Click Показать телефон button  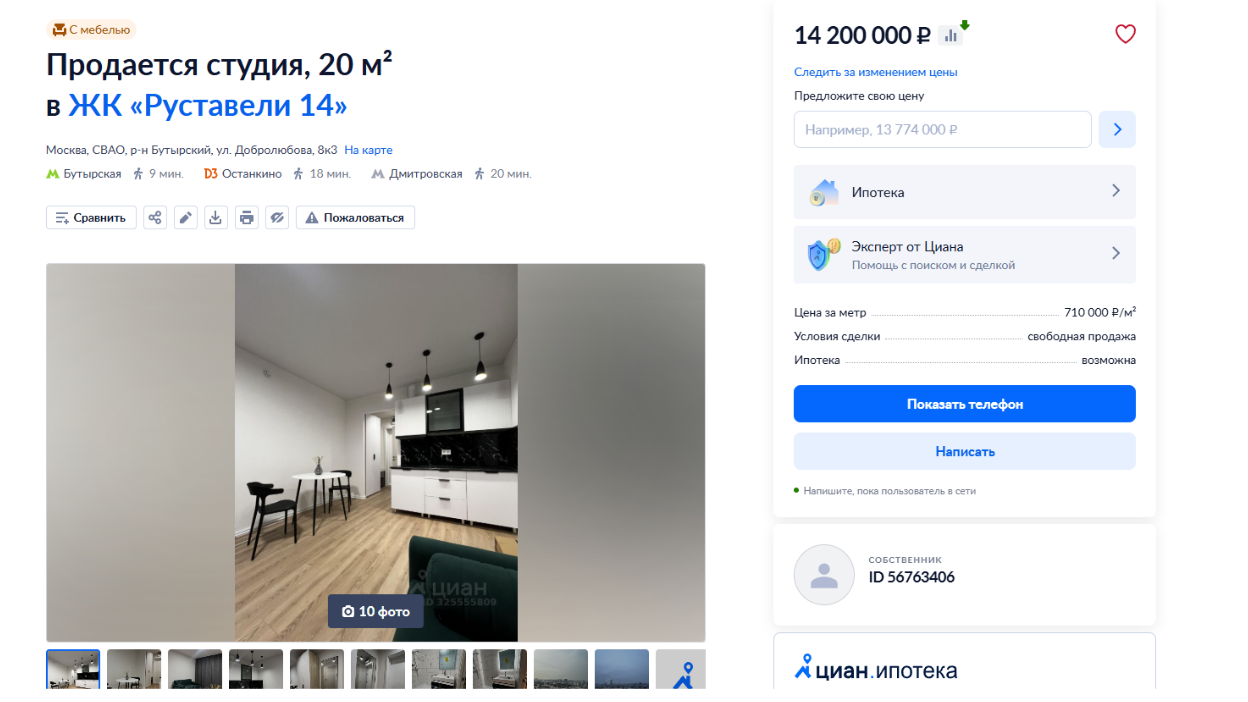965,404
